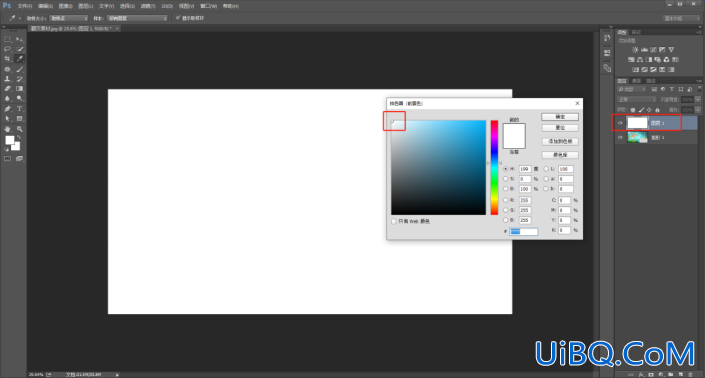The image size is (705, 378).
Task: Add a Hue/Saturation adjustment
Action: coord(631,60)
